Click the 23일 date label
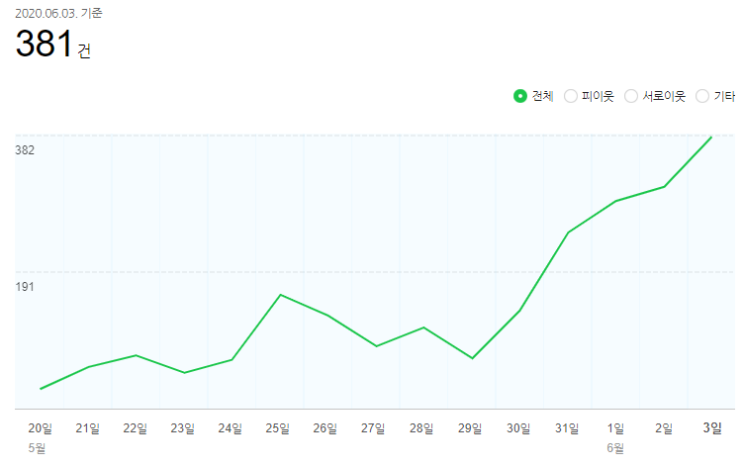The width and height of the screenshot is (743, 467). (182, 428)
